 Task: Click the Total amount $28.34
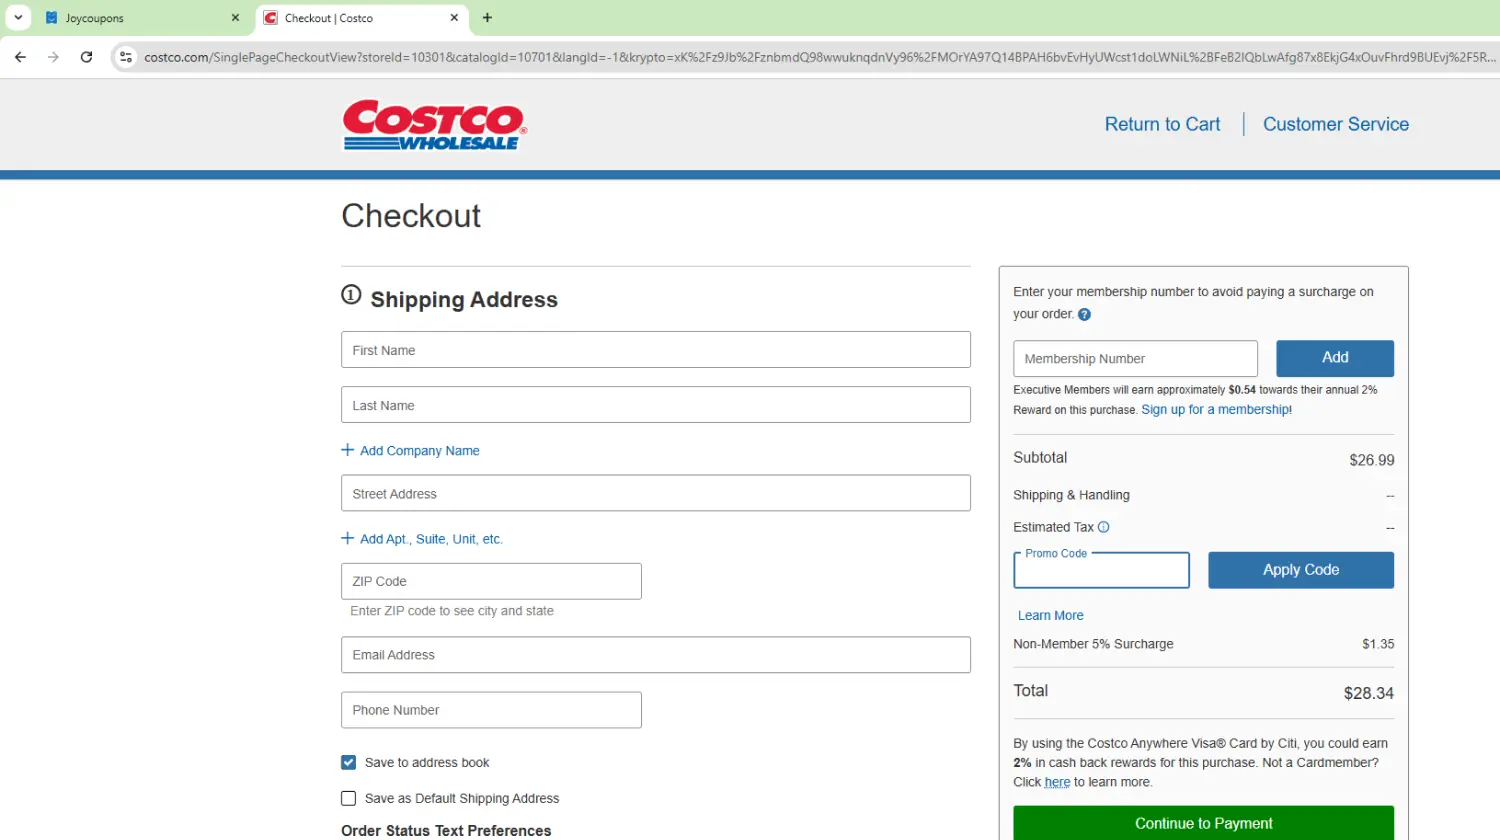pyautogui.click(x=1368, y=693)
